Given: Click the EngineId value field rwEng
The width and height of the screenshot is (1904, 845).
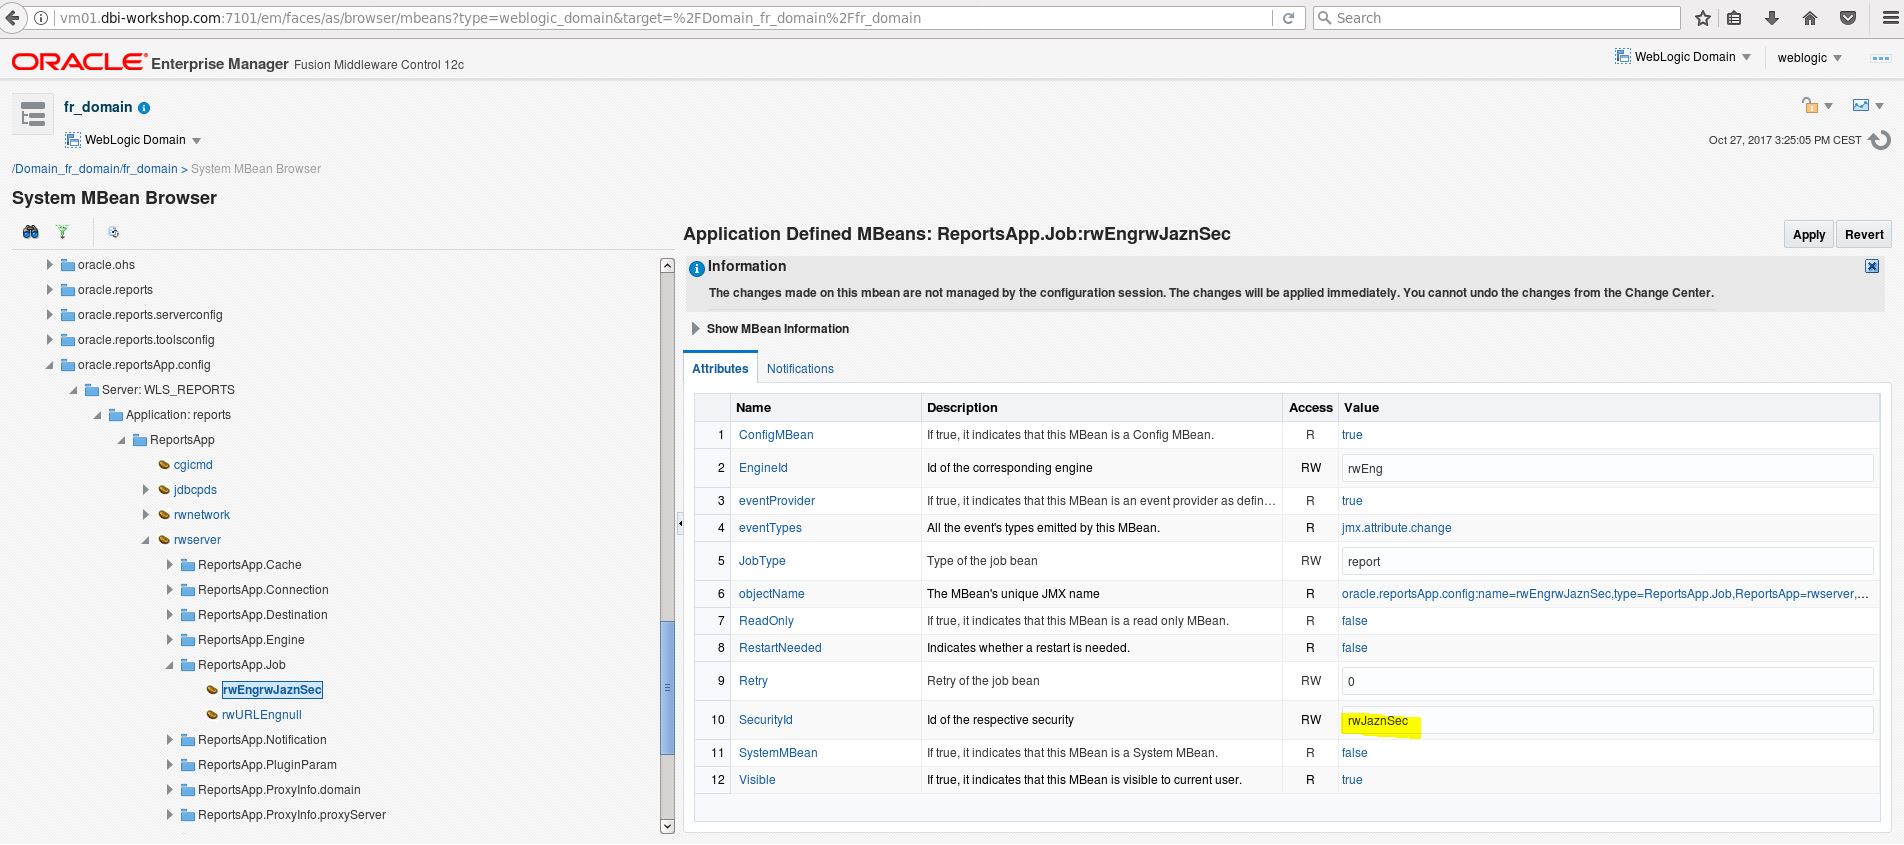Looking at the screenshot, I should pyautogui.click(x=1607, y=468).
